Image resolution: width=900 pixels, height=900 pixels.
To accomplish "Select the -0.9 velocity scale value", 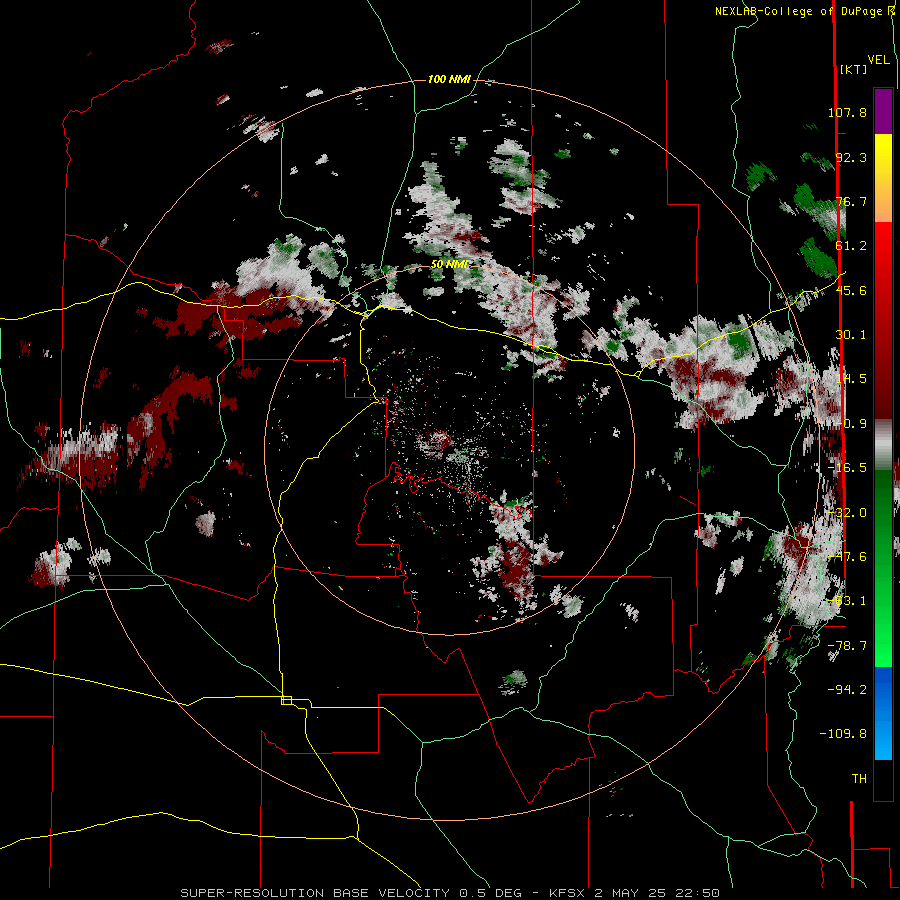I will tap(851, 424).
